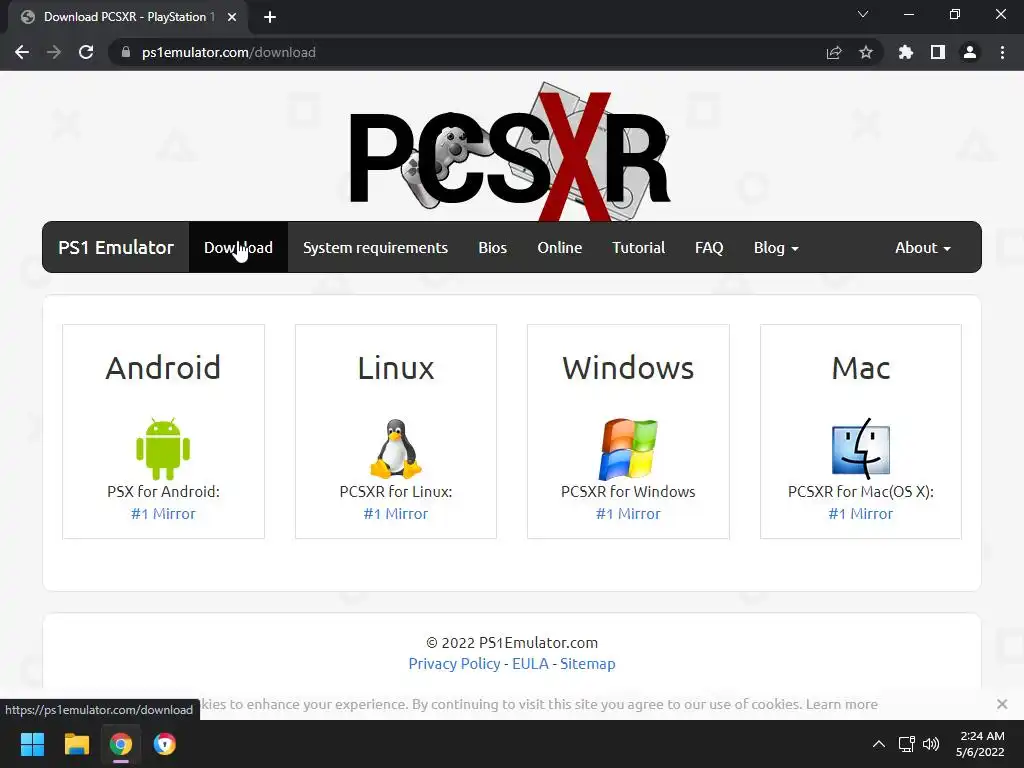The width and height of the screenshot is (1024, 768).
Task: Click the Windows heading text
Action: click(x=628, y=368)
